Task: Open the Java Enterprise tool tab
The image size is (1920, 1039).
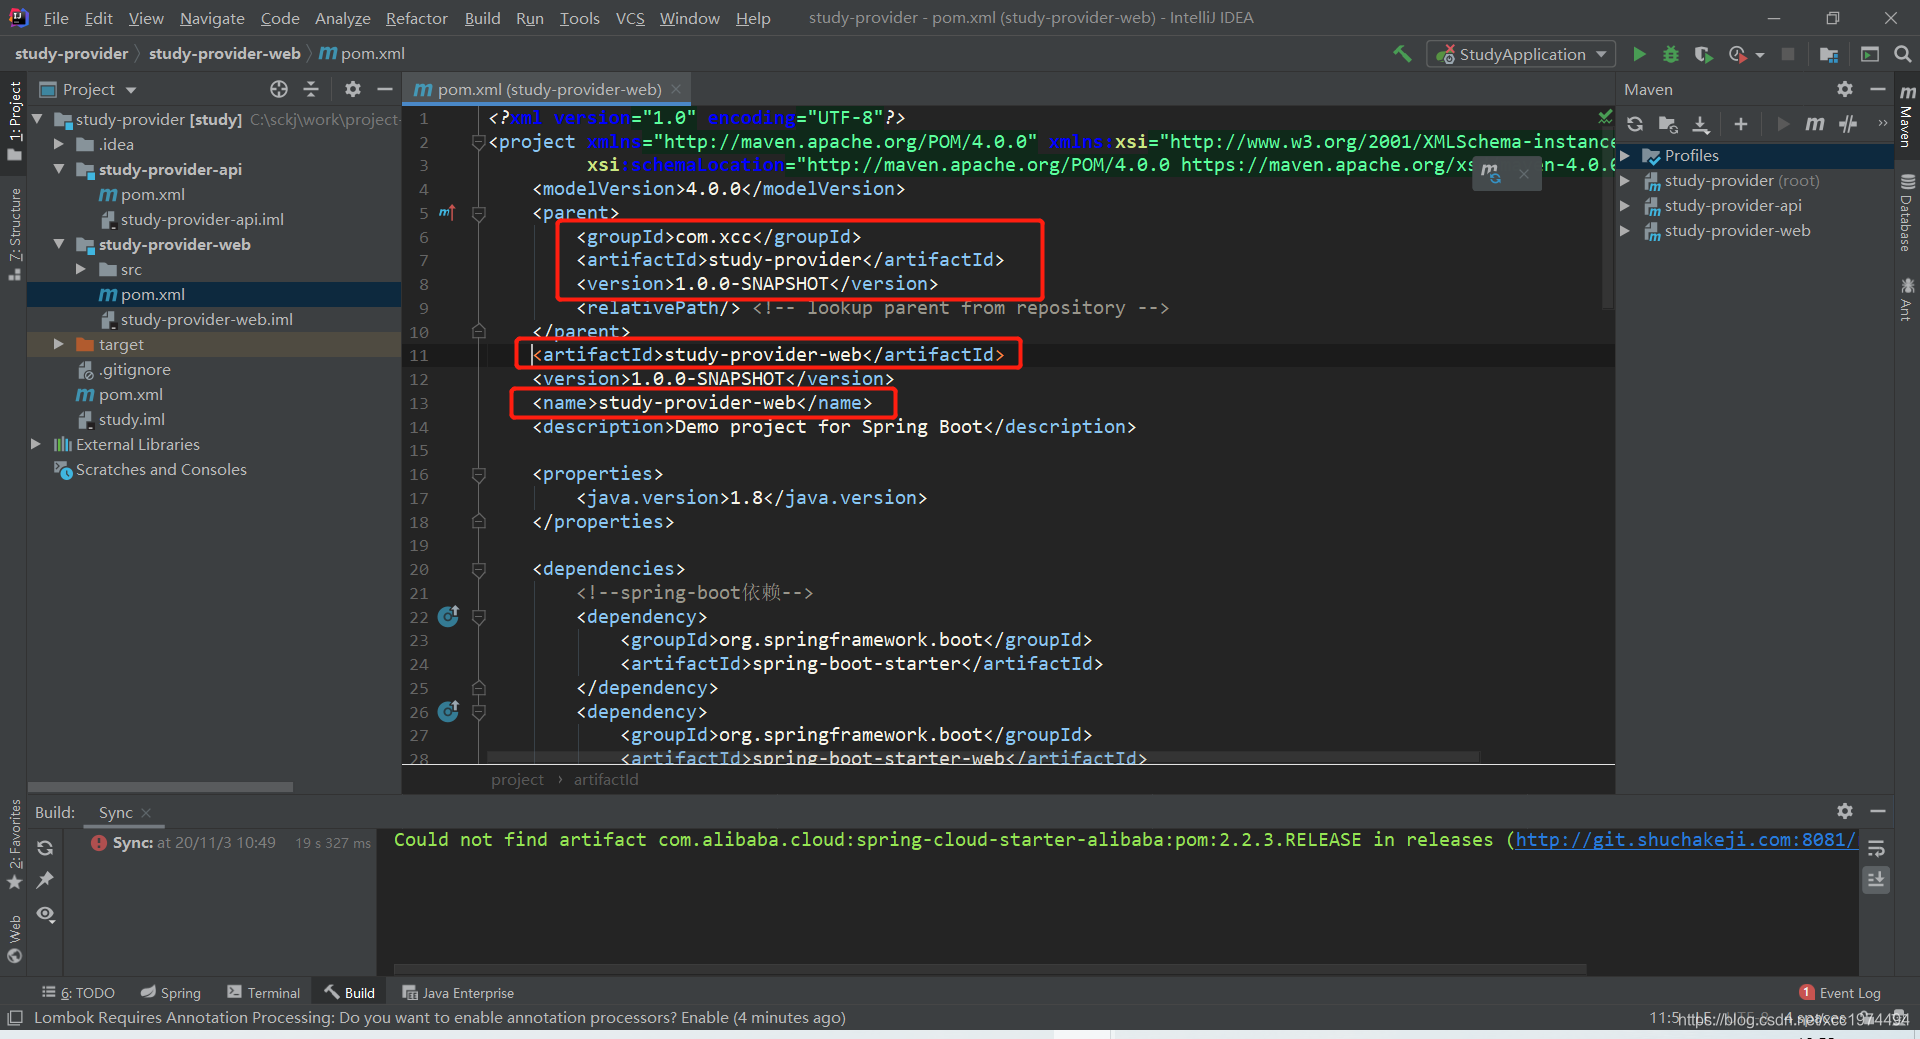Action: (458, 993)
